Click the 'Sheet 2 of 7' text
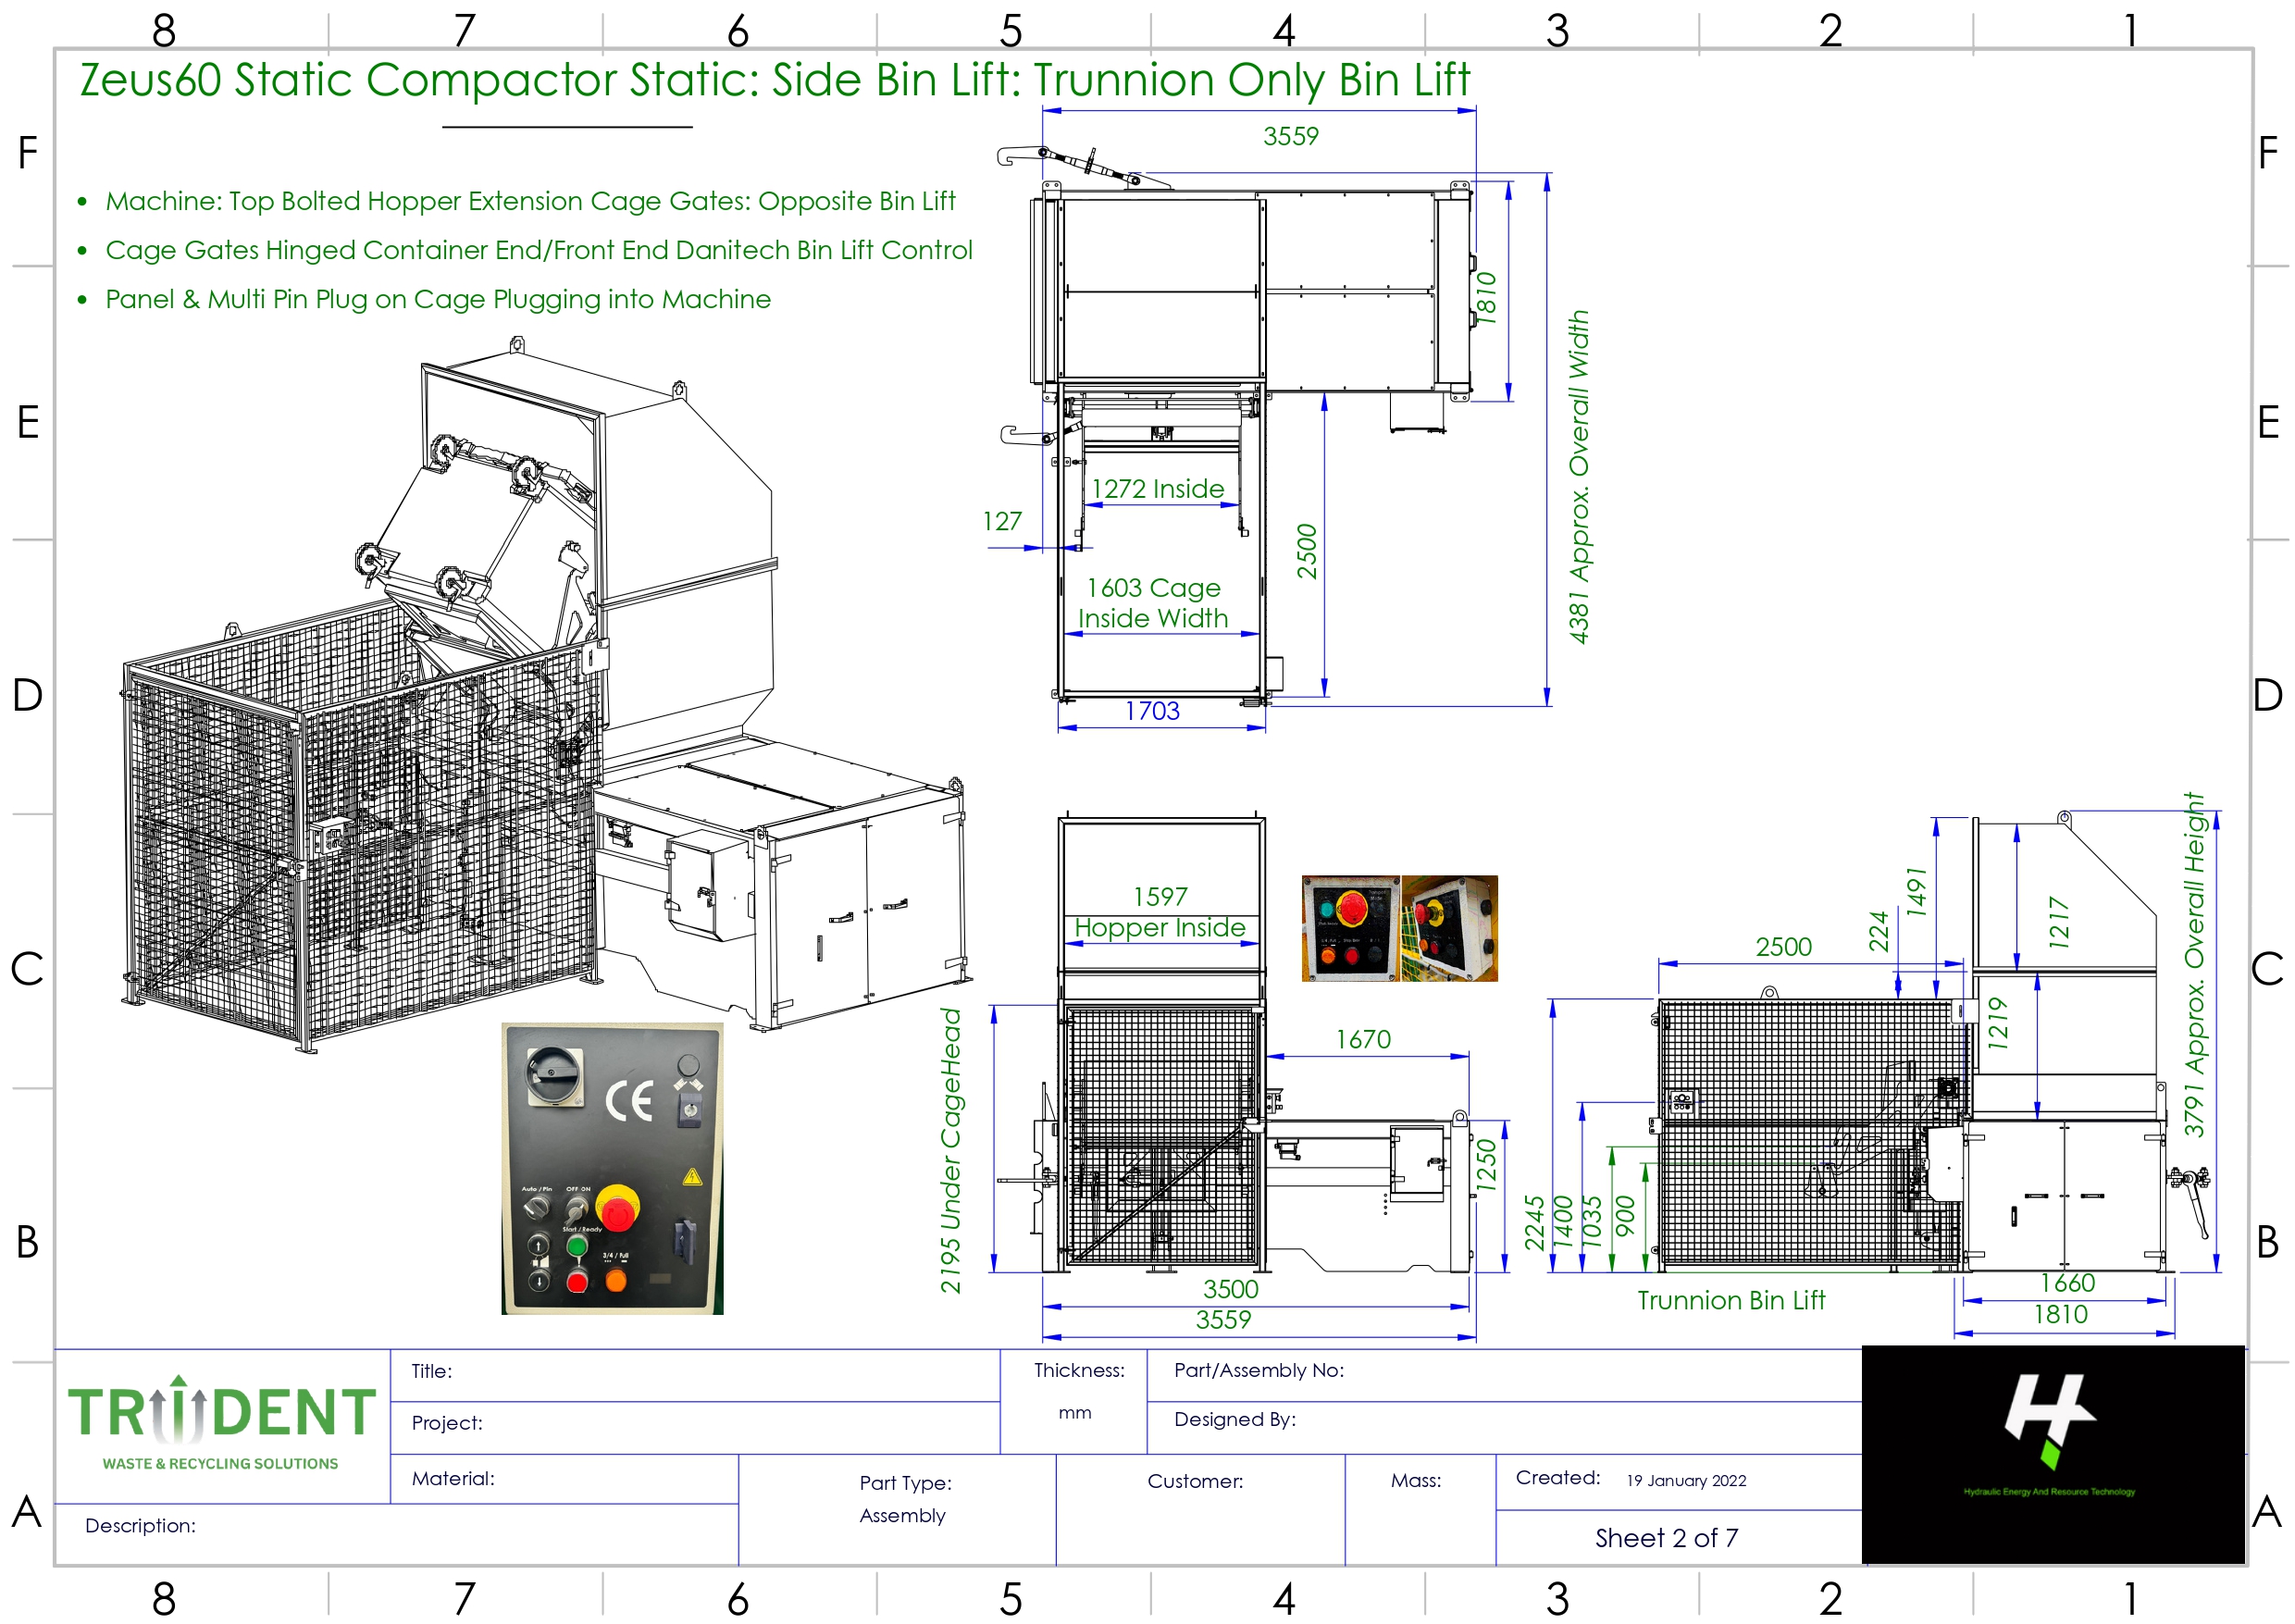This screenshot has width=2295, height=1624. click(1666, 1538)
